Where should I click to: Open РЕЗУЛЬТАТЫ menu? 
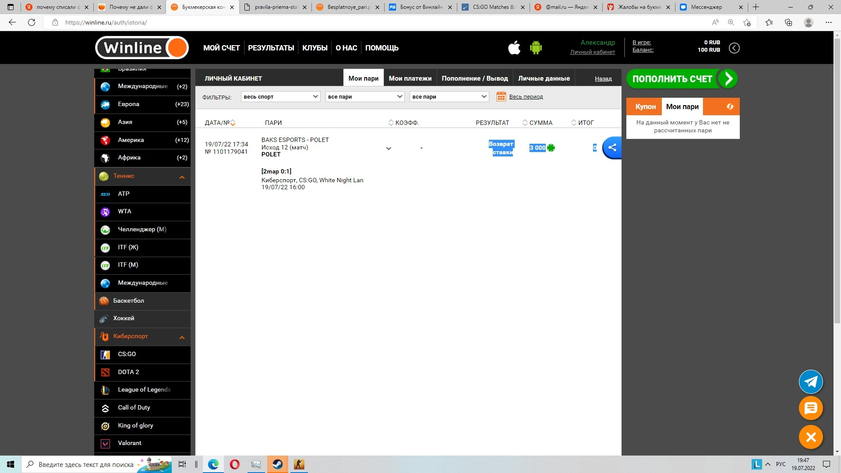pyautogui.click(x=271, y=48)
